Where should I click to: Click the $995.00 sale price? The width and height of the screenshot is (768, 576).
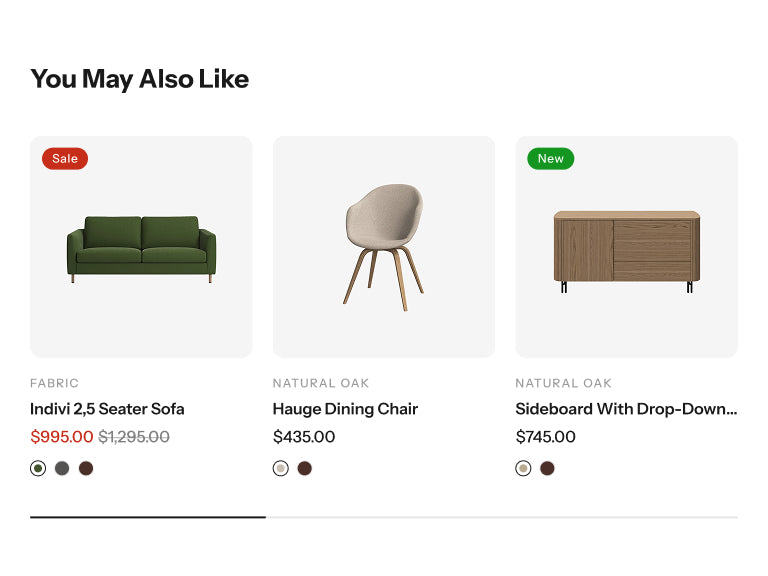(x=61, y=437)
